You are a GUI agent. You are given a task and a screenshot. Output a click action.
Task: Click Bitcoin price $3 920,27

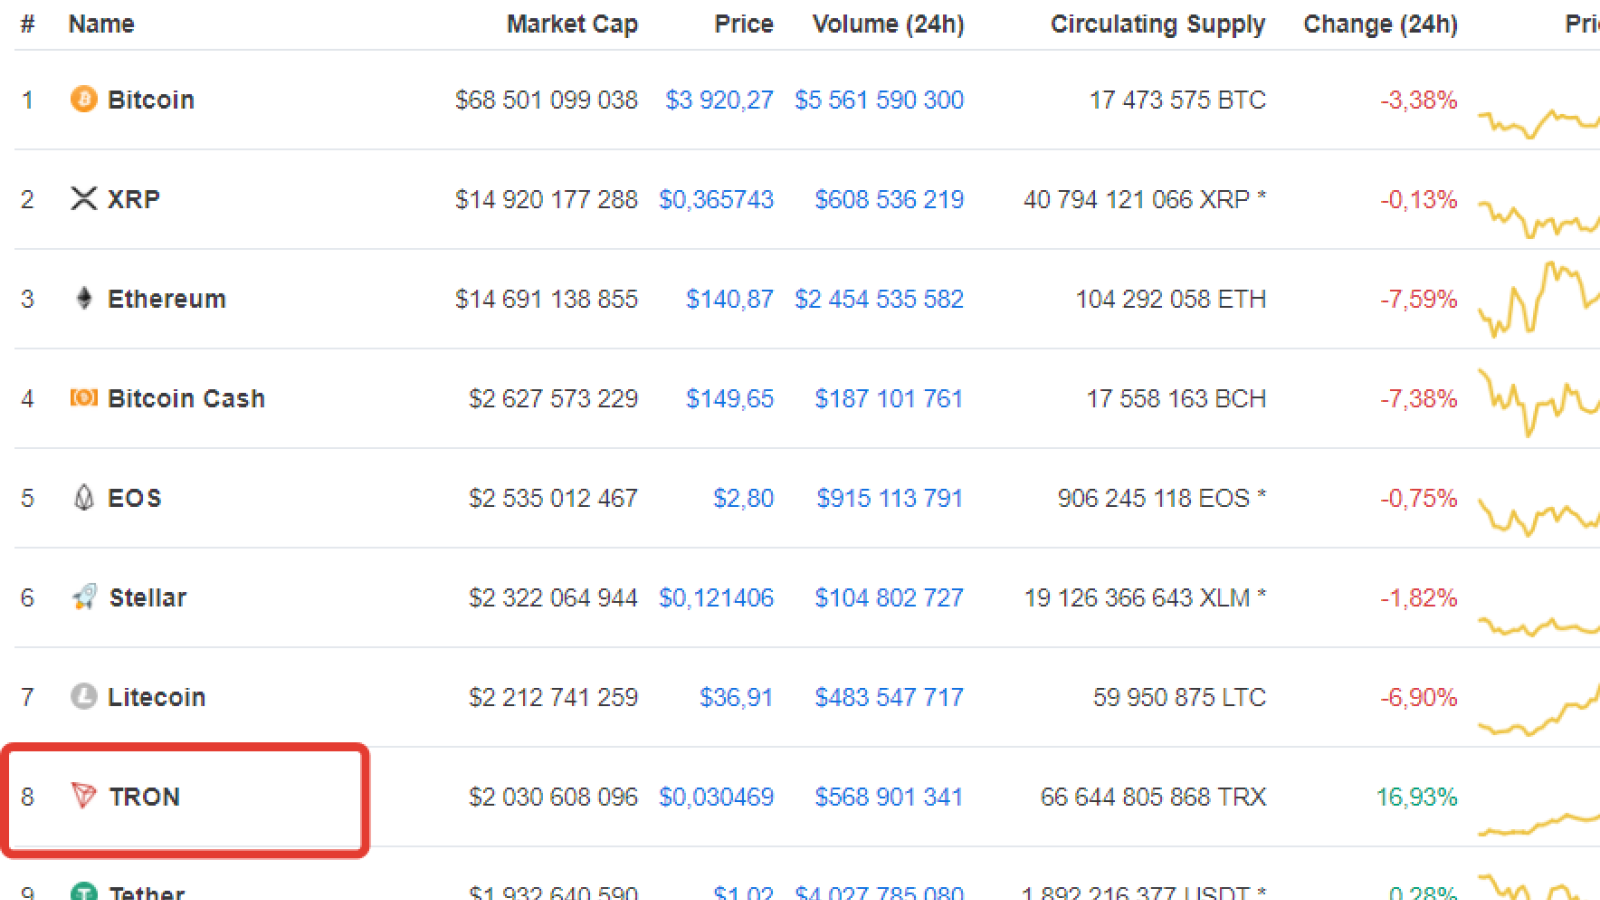pos(720,100)
